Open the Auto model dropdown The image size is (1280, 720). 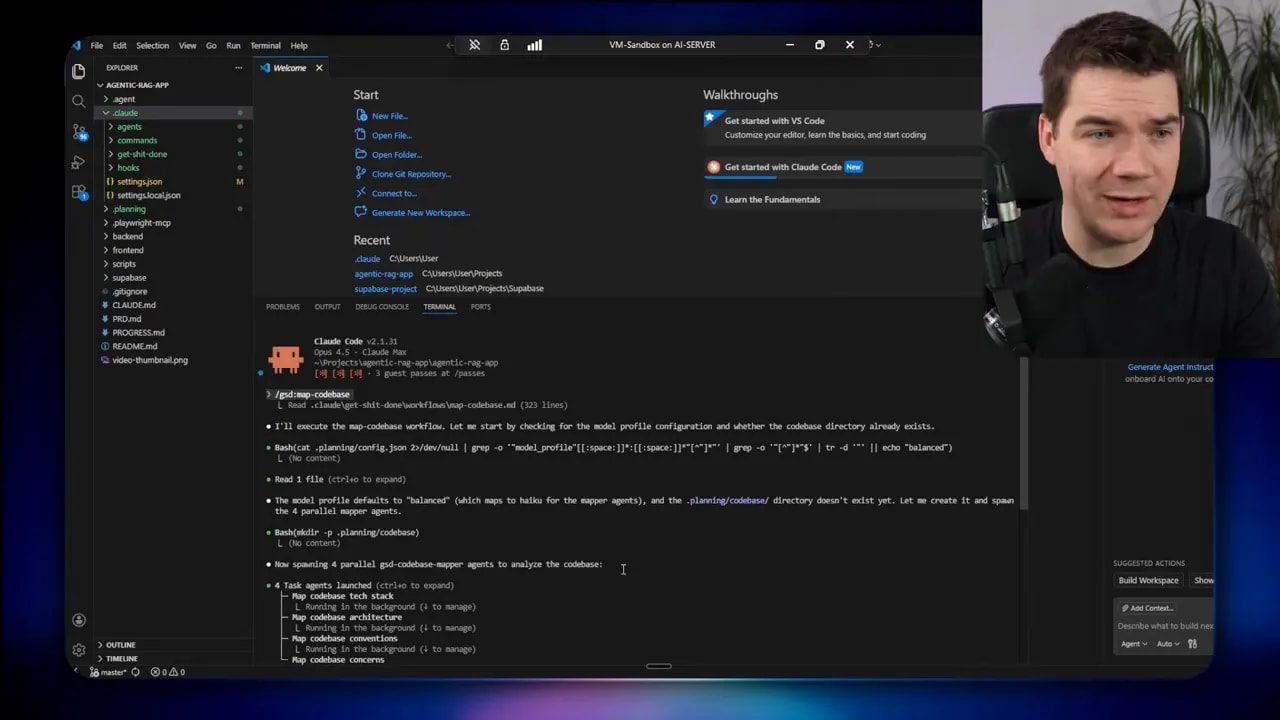(1167, 643)
